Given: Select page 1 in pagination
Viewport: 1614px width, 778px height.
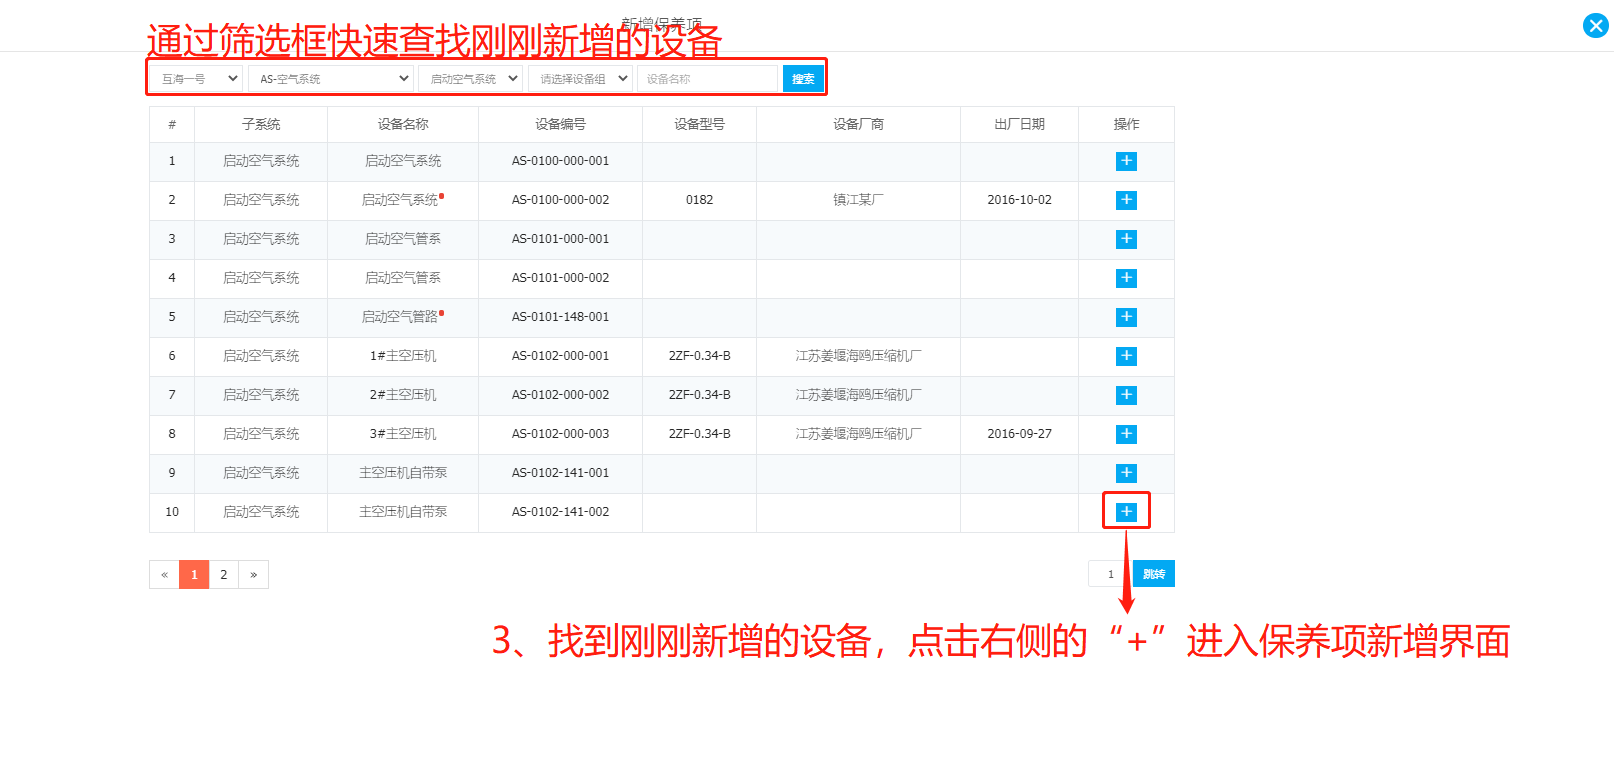Looking at the screenshot, I should (x=194, y=574).
